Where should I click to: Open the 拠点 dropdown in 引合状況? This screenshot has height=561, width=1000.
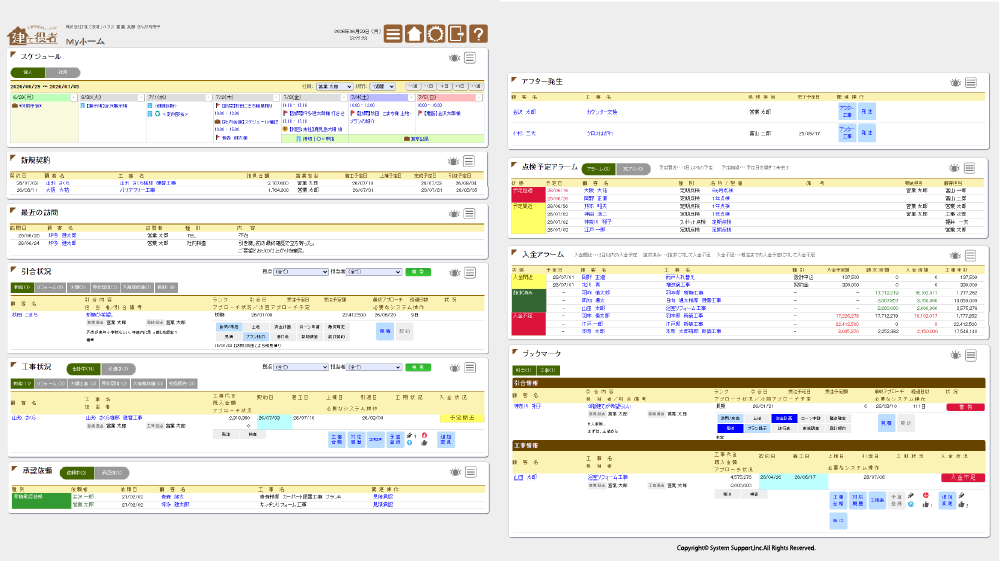(x=300, y=272)
